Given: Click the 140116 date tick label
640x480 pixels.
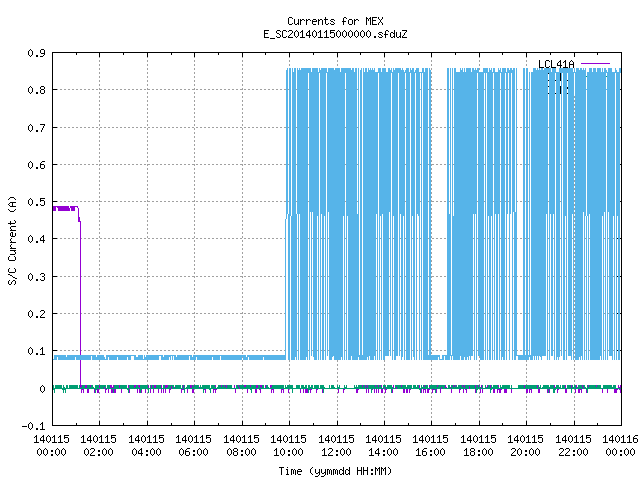Looking at the screenshot, I should (x=620, y=439).
